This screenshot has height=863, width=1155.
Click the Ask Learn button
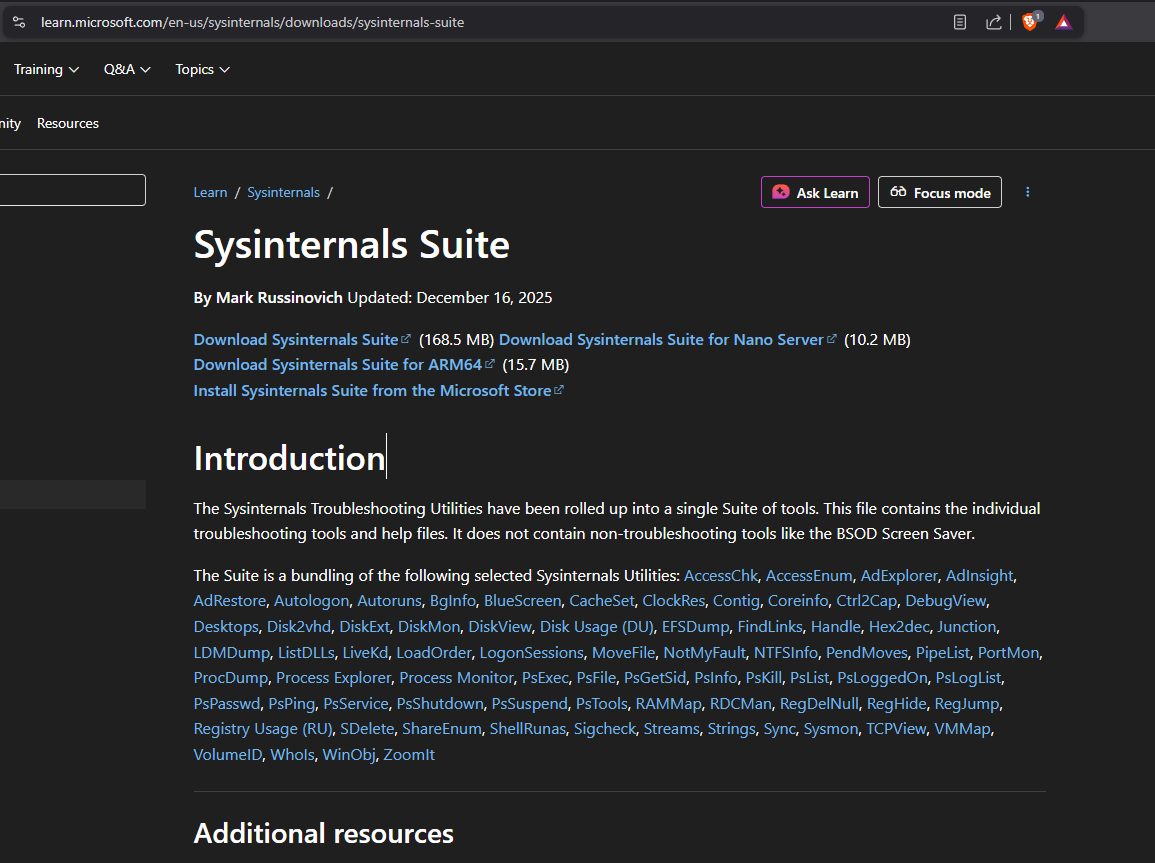tap(815, 192)
